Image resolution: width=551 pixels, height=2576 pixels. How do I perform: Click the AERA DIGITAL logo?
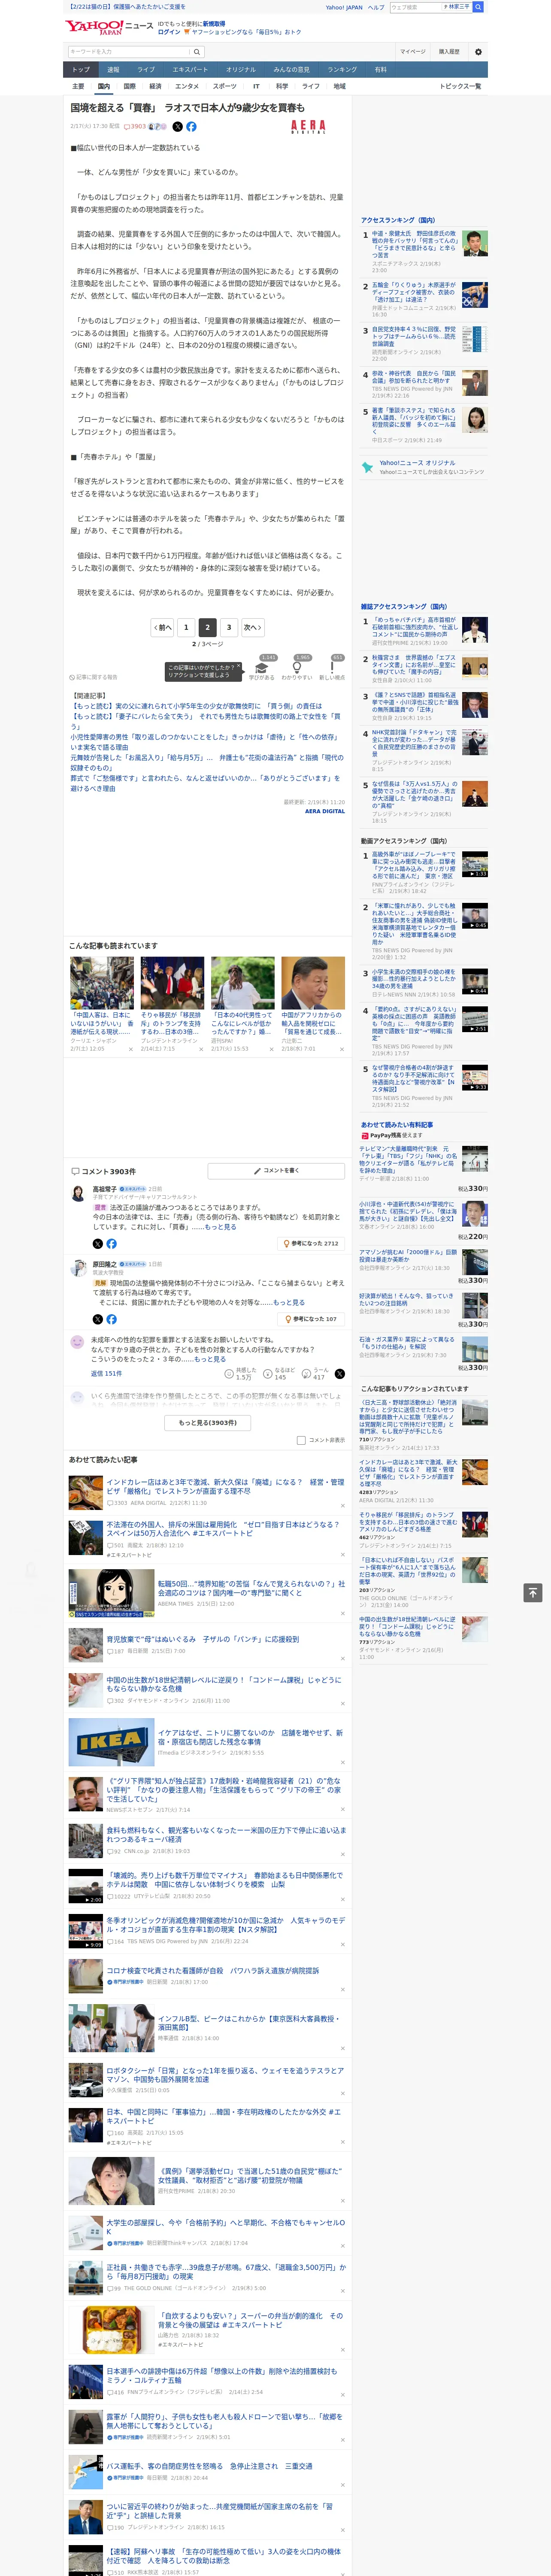pyautogui.click(x=309, y=127)
